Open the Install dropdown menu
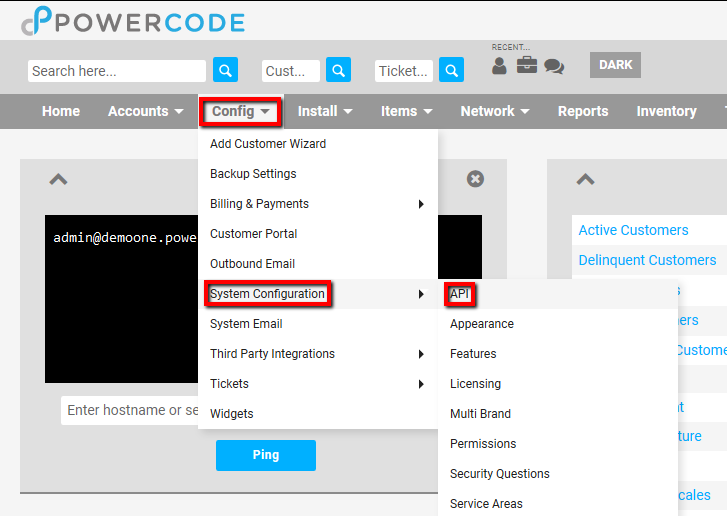727x516 pixels. coord(325,111)
